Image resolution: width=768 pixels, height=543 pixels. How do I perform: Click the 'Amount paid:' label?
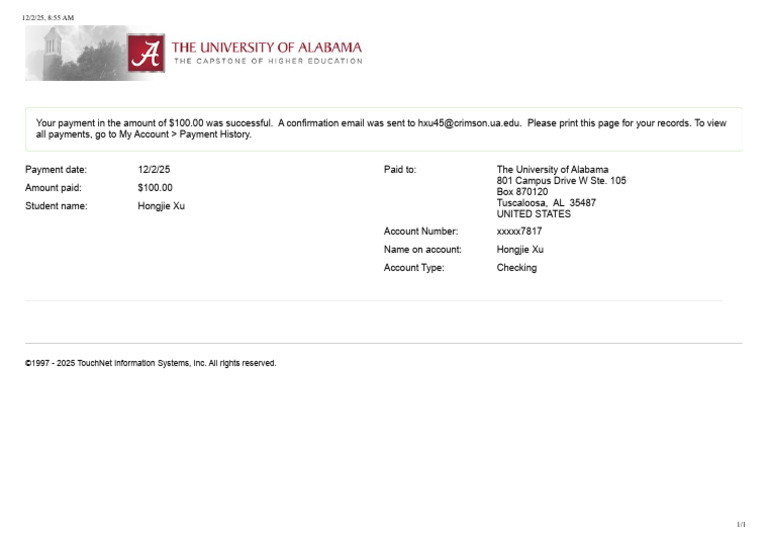[x=53, y=188]
